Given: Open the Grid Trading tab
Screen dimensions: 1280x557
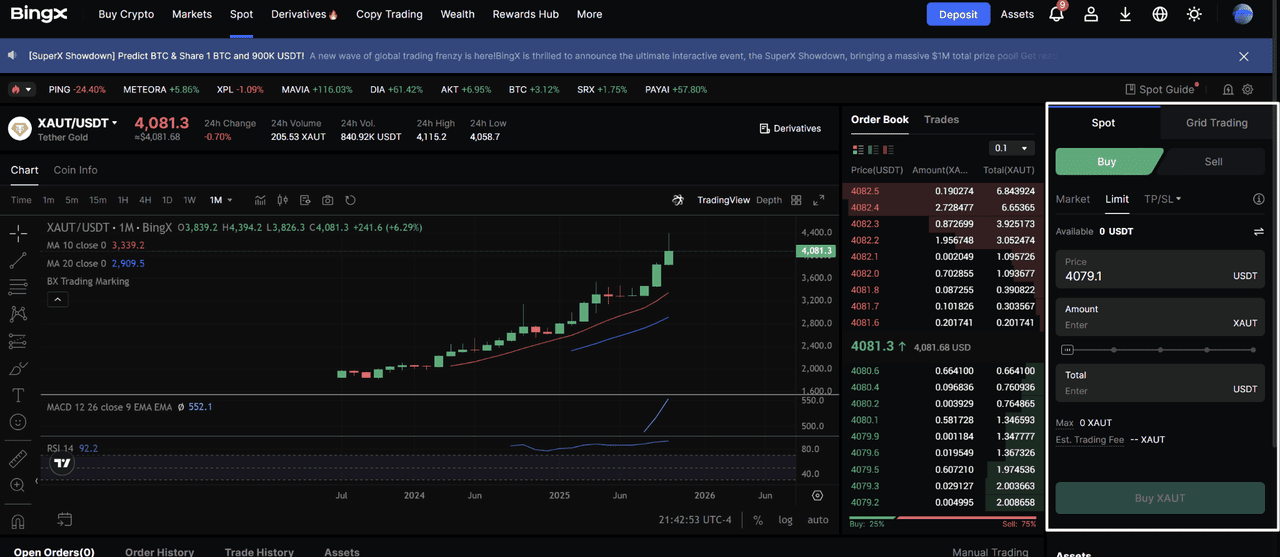Looking at the screenshot, I should [x=1216, y=123].
